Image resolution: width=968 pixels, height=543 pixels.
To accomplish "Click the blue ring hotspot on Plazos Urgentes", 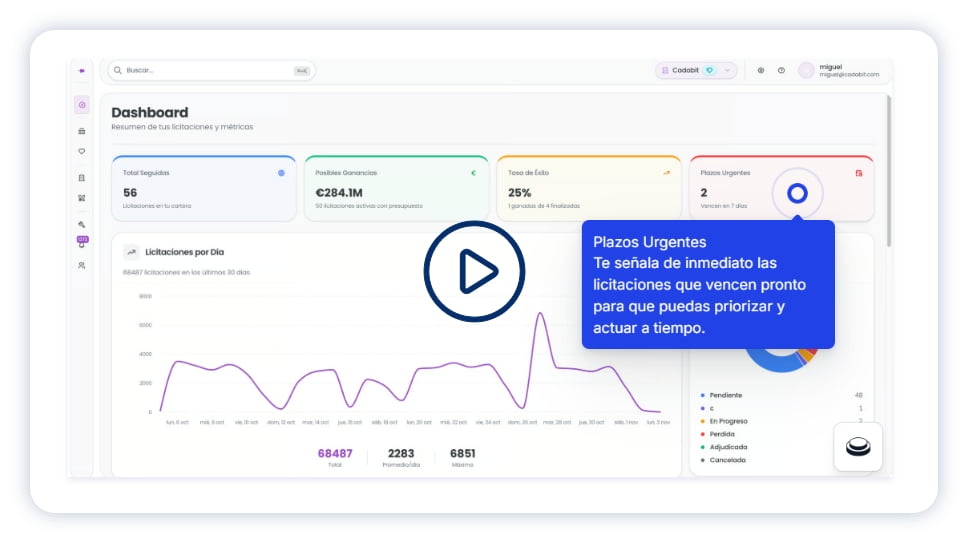I will click(797, 193).
